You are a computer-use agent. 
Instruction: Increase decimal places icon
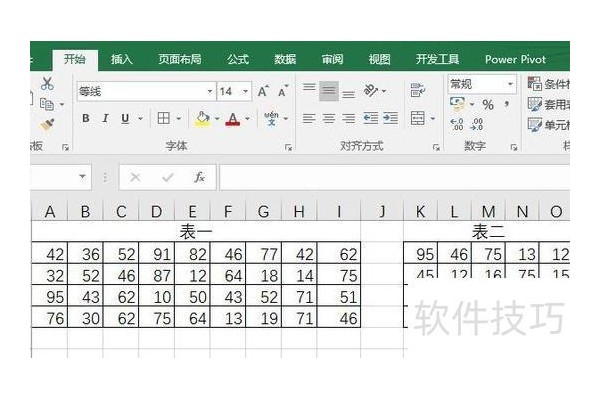457,124
